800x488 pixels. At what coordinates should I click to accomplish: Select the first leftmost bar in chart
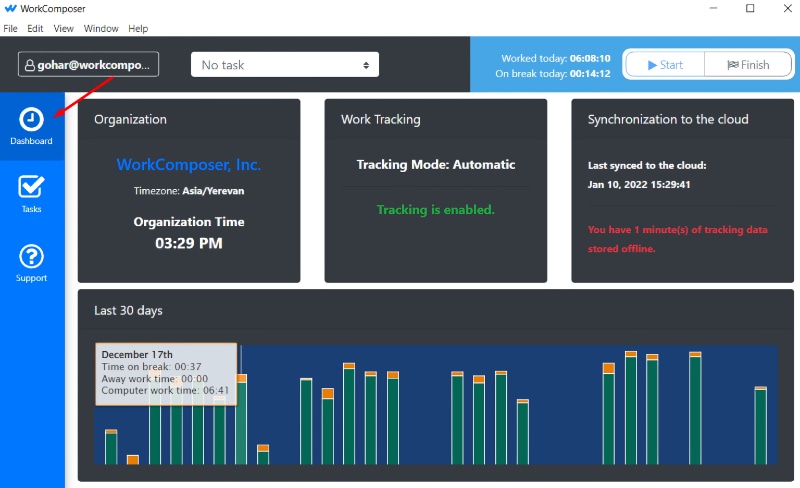(x=111, y=447)
